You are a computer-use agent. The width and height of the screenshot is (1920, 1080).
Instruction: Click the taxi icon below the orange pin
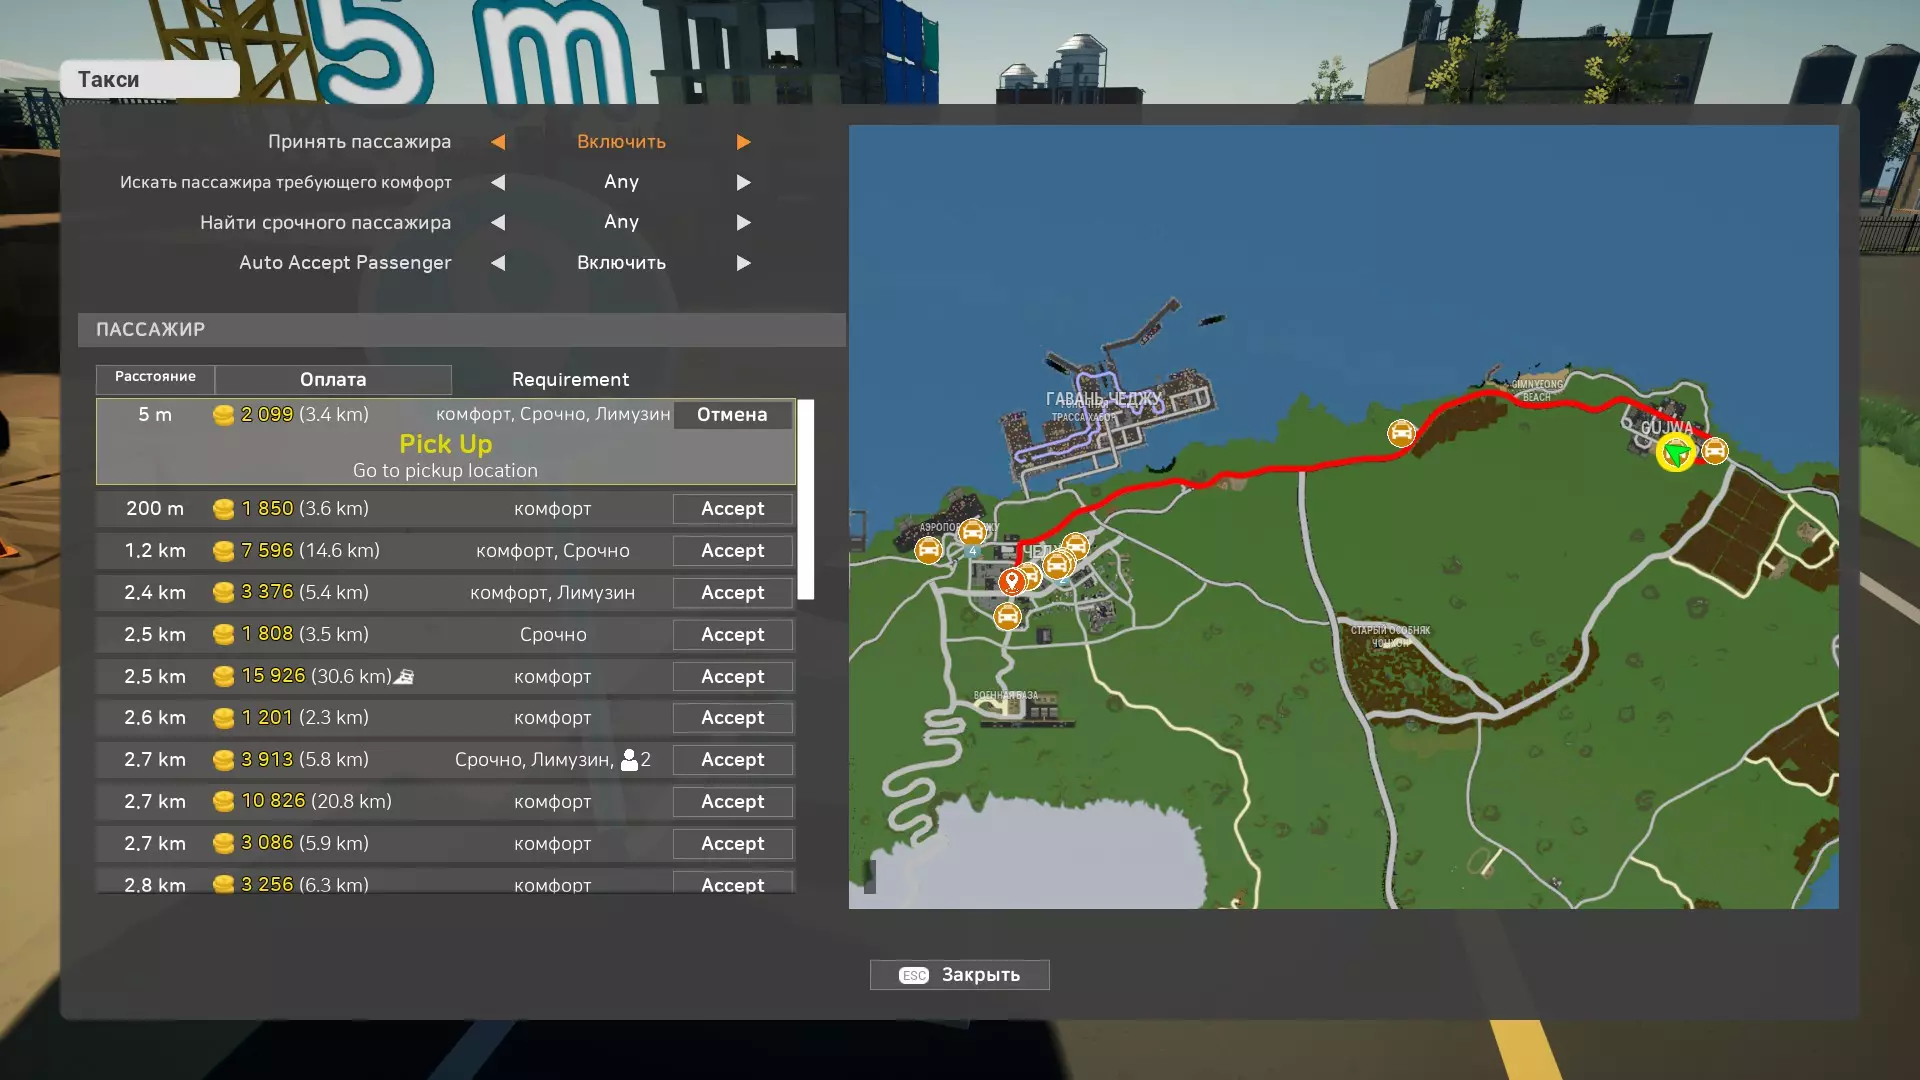point(1007,616)
